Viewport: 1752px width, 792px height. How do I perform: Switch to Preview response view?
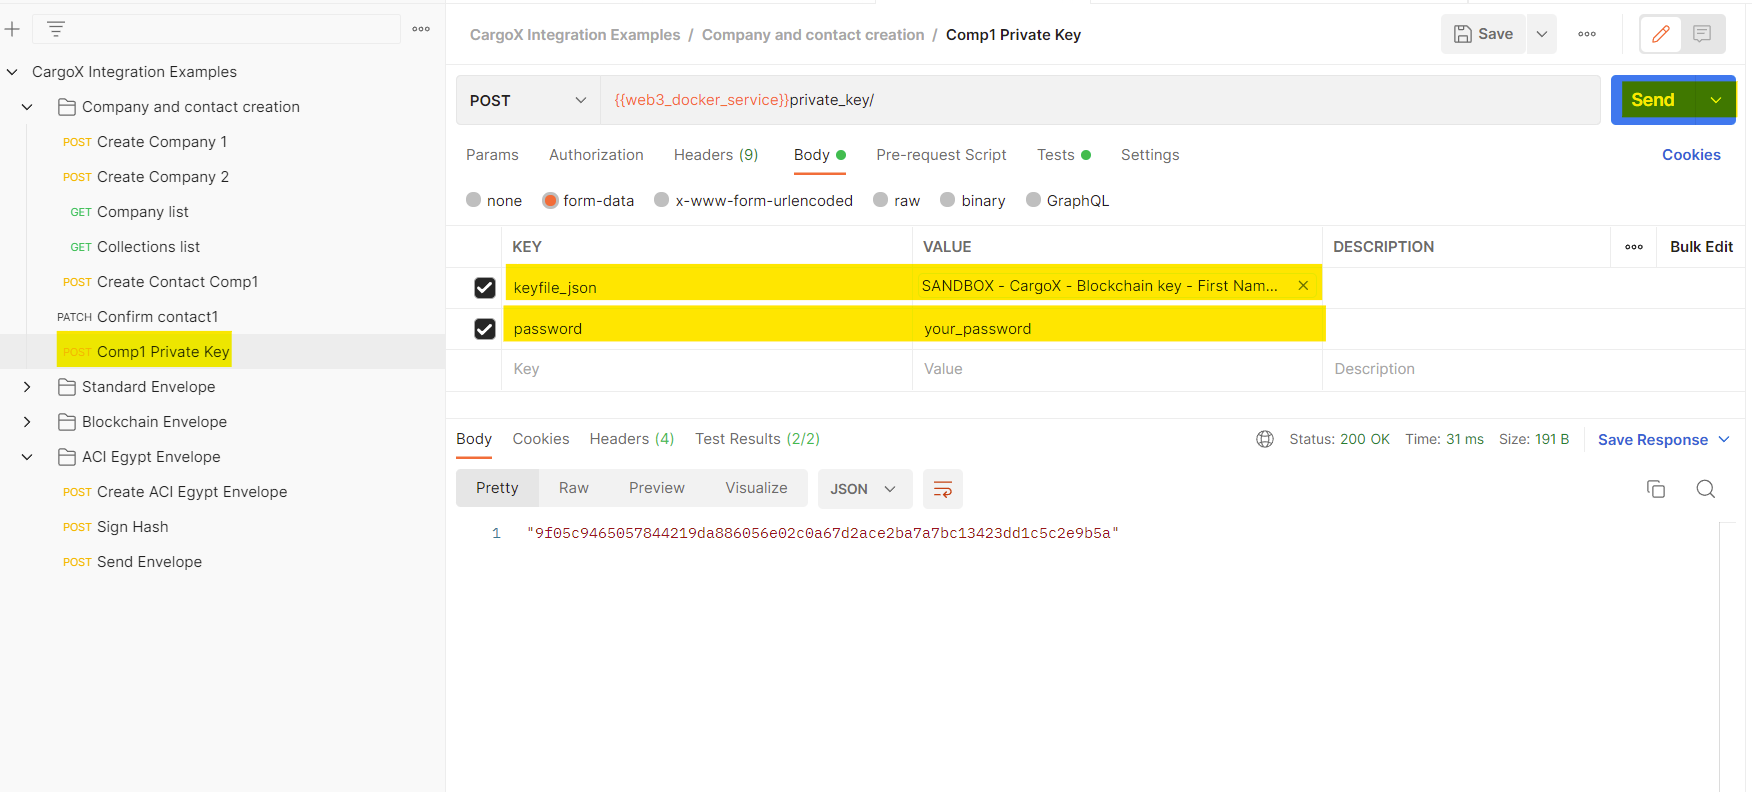point(657,488)
